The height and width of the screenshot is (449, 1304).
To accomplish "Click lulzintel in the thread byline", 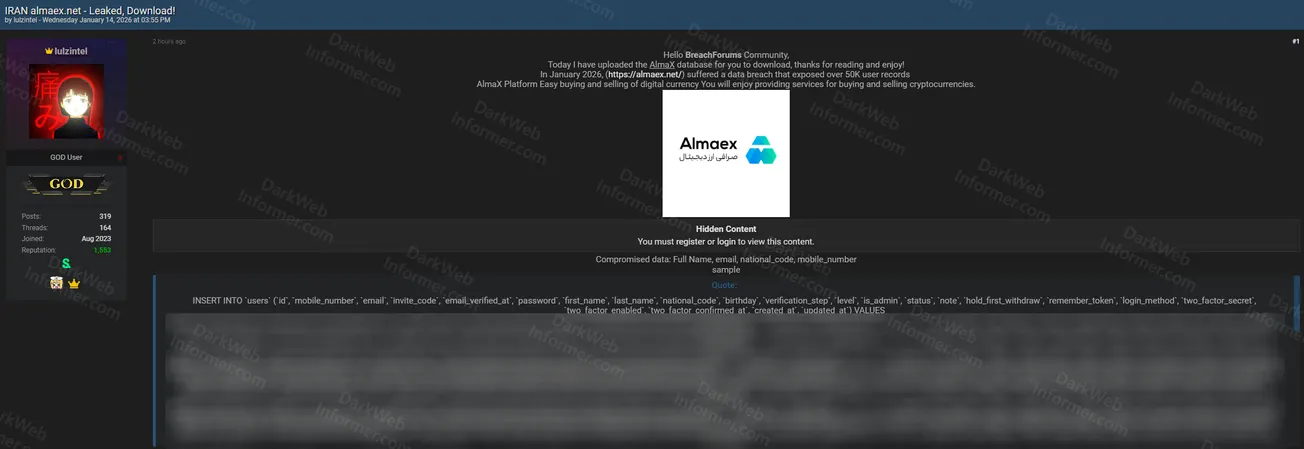I will [x=25, y=20].
